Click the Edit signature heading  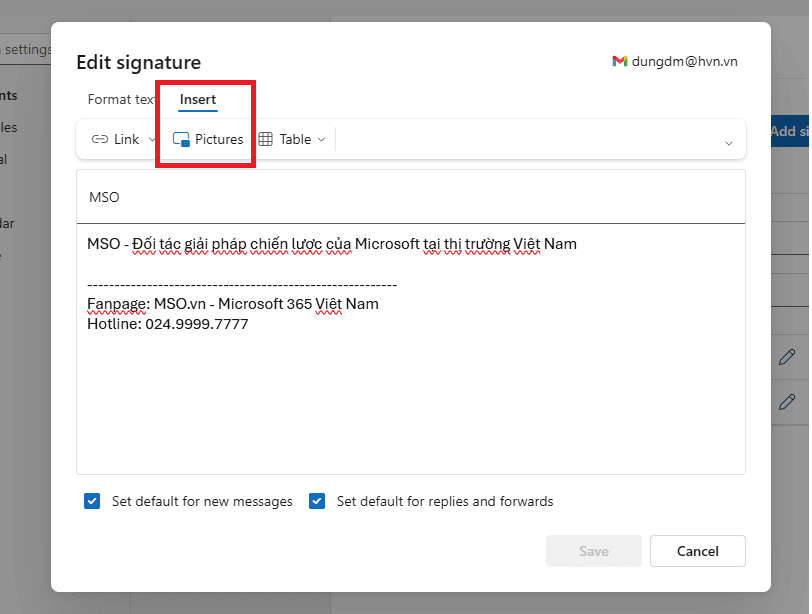pyautogui.click(x=138, y=62)
